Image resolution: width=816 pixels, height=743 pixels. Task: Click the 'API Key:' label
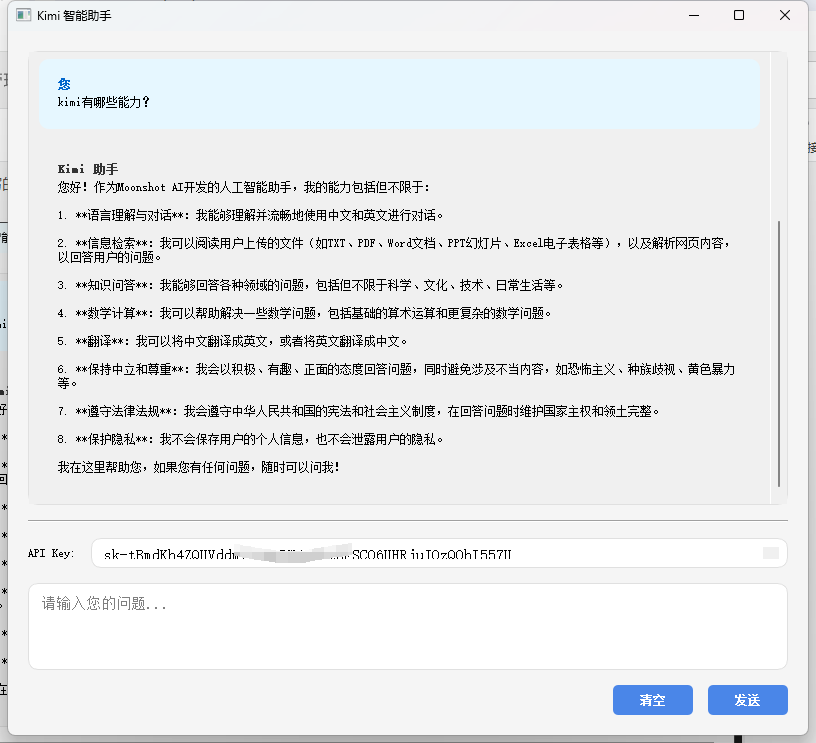(51, 553)
